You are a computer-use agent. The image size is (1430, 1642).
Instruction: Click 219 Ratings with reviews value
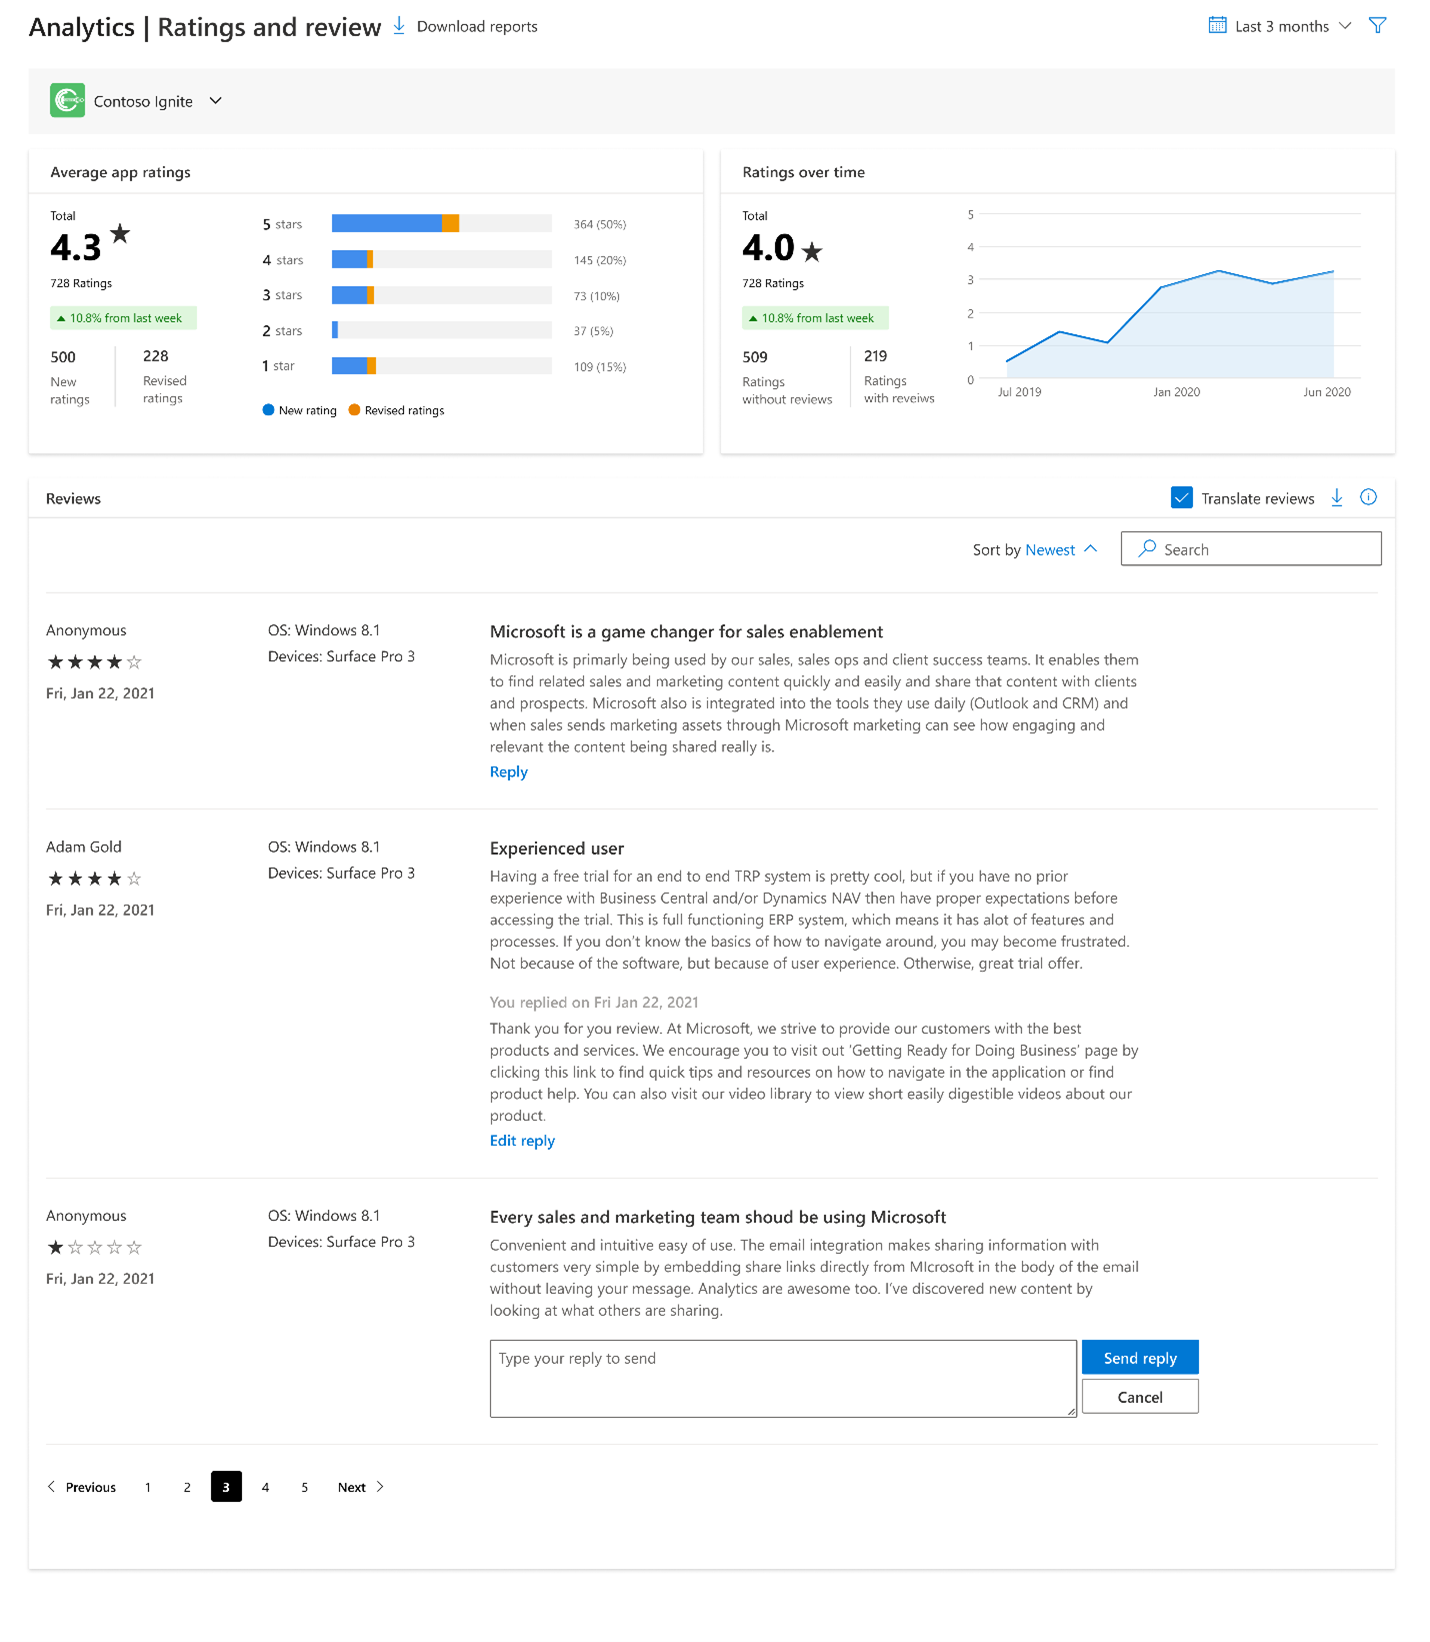[876, 356]
